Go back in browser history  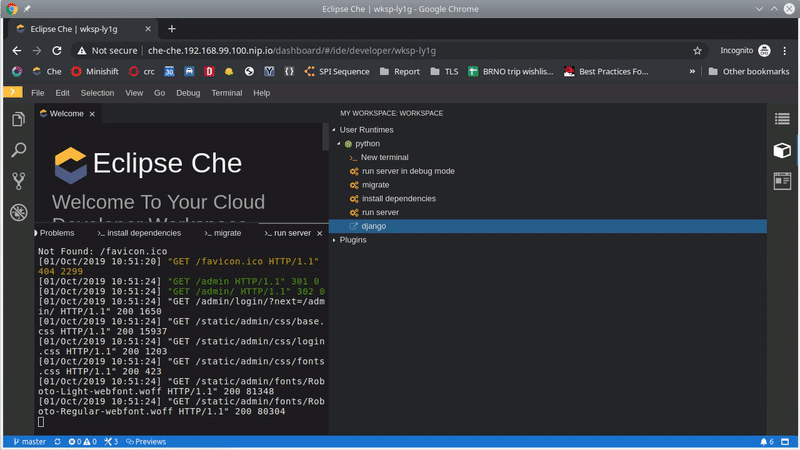click(17, 51)
